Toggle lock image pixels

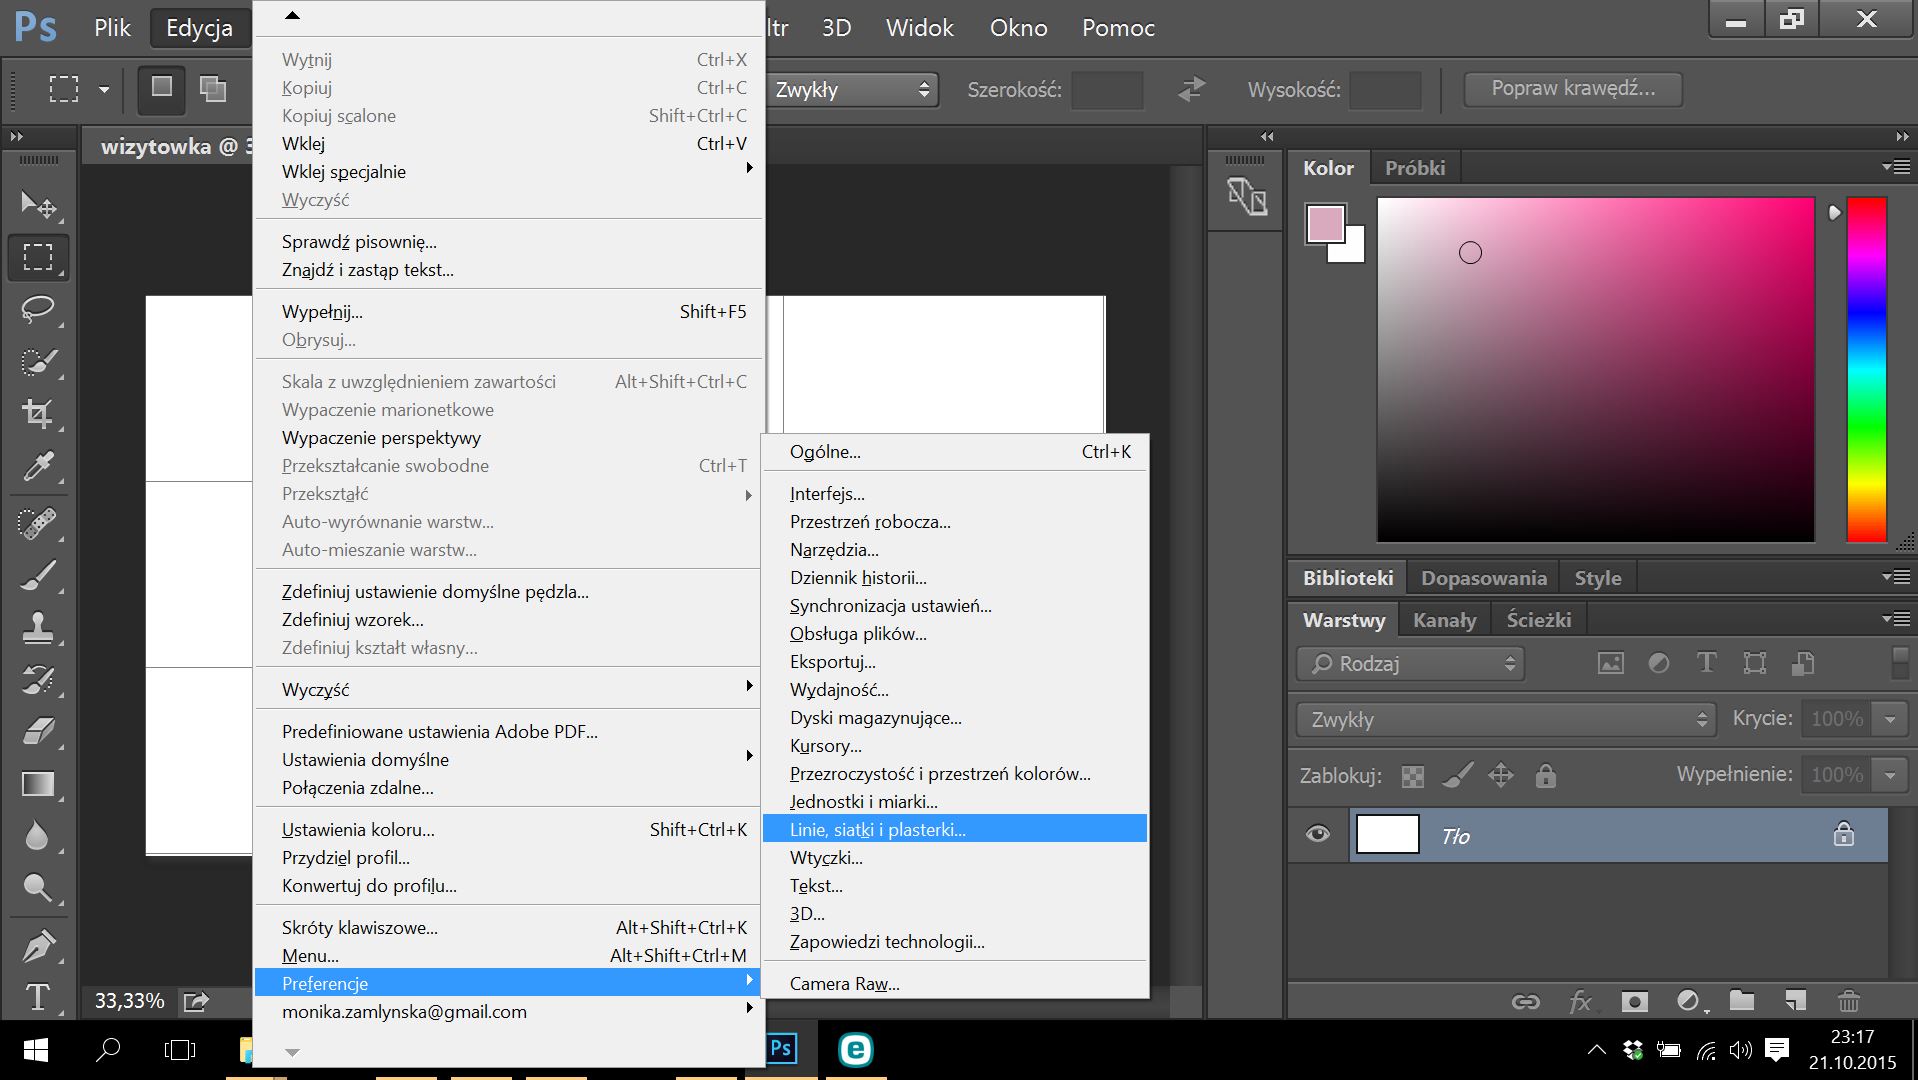tap(1458, 774)
